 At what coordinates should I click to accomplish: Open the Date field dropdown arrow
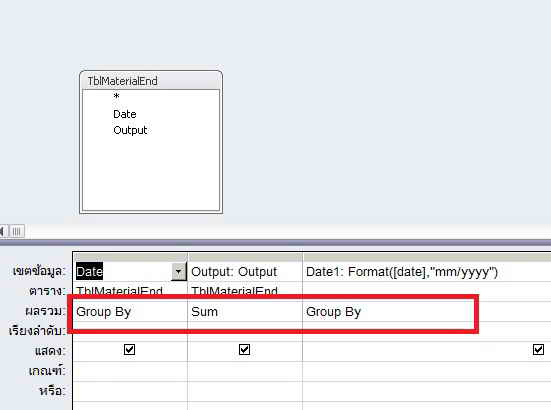tap(179, 271)
